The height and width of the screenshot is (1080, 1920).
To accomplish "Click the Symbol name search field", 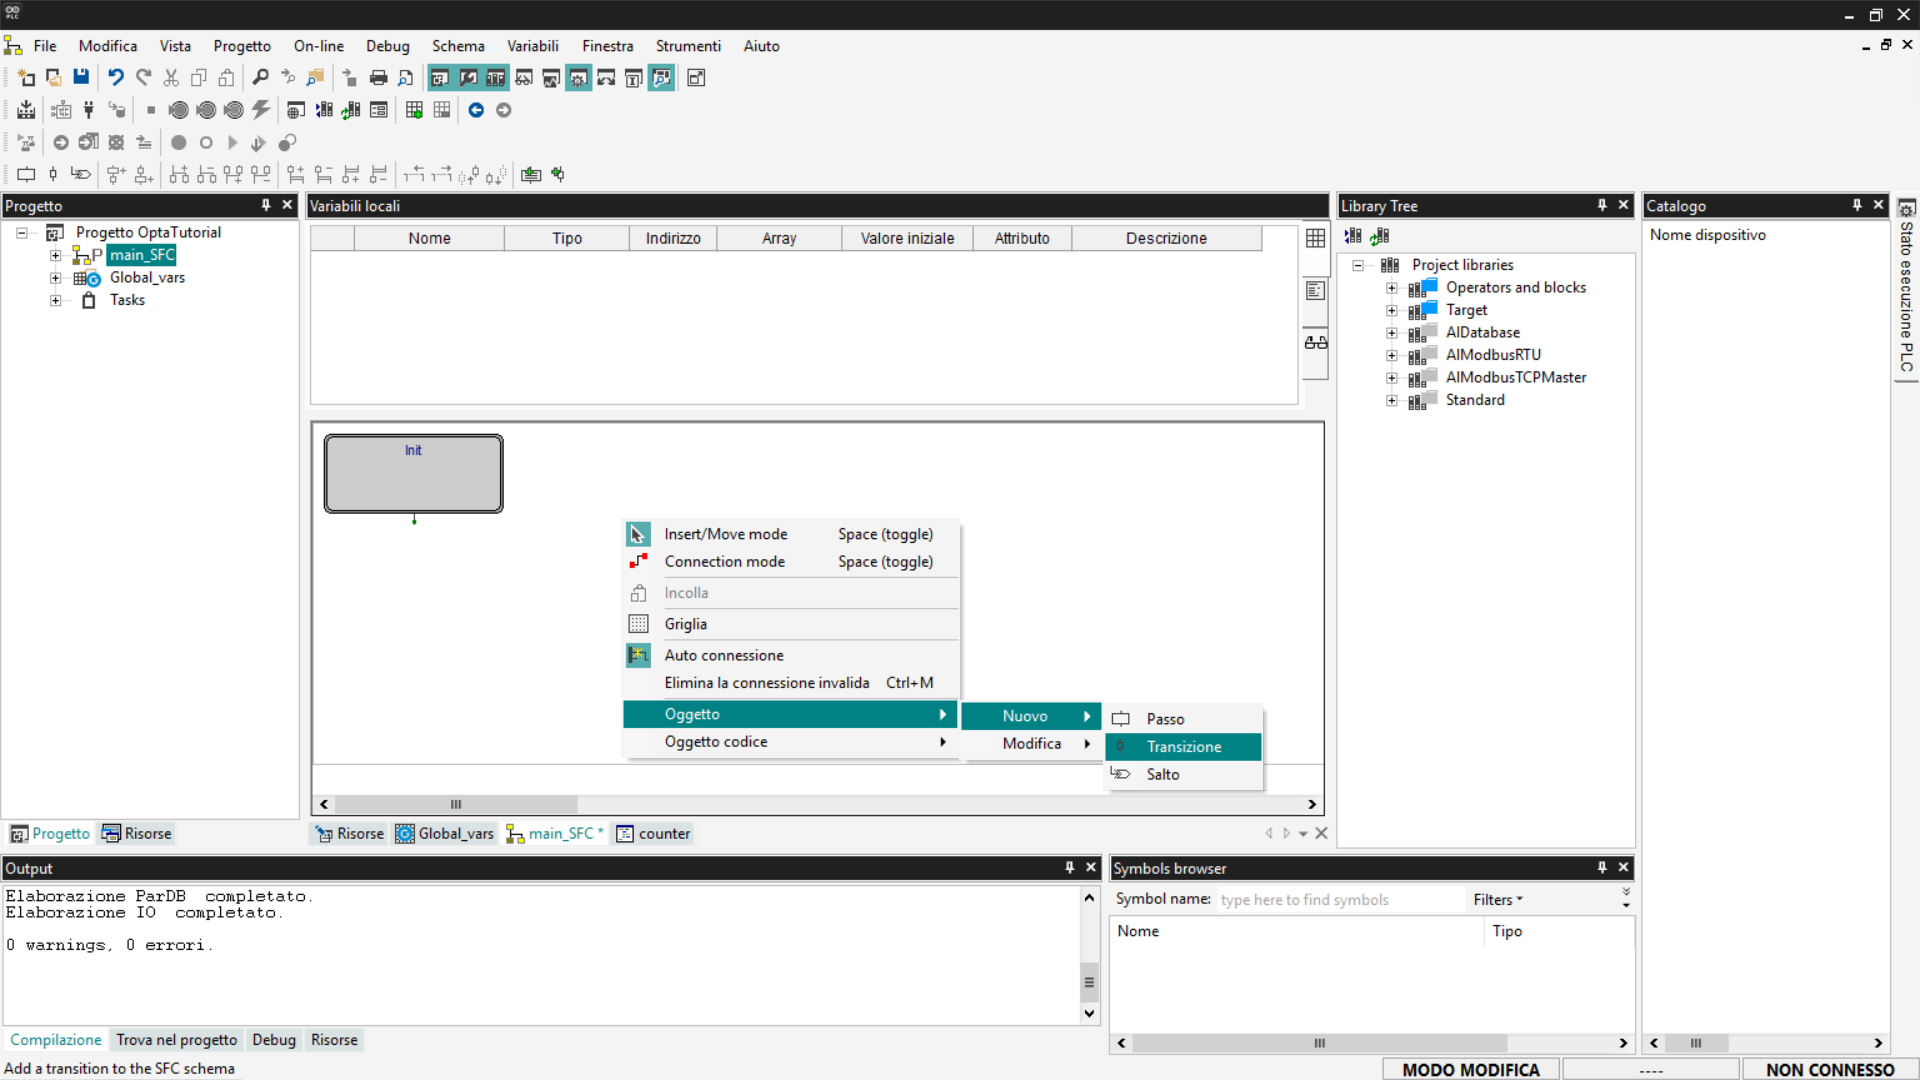I will pos(1338,899).
